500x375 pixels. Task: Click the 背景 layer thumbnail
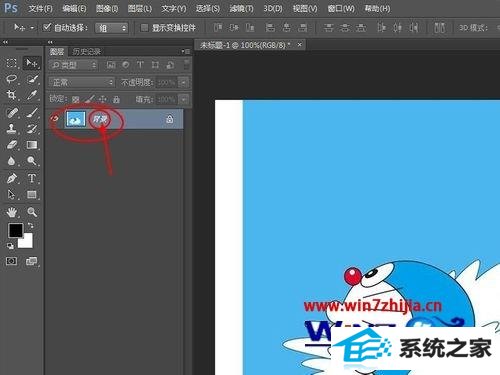click(76, 119)
